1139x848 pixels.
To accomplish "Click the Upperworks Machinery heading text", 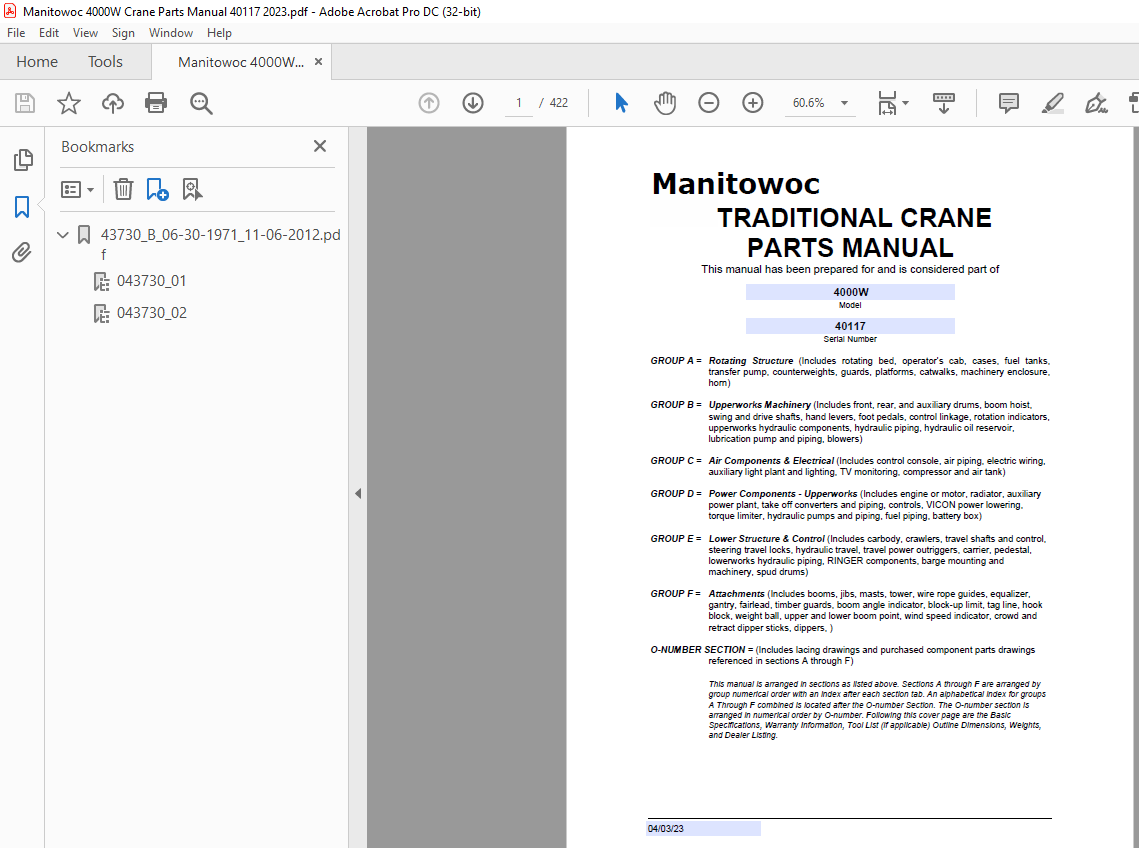I will coord(759,405).
